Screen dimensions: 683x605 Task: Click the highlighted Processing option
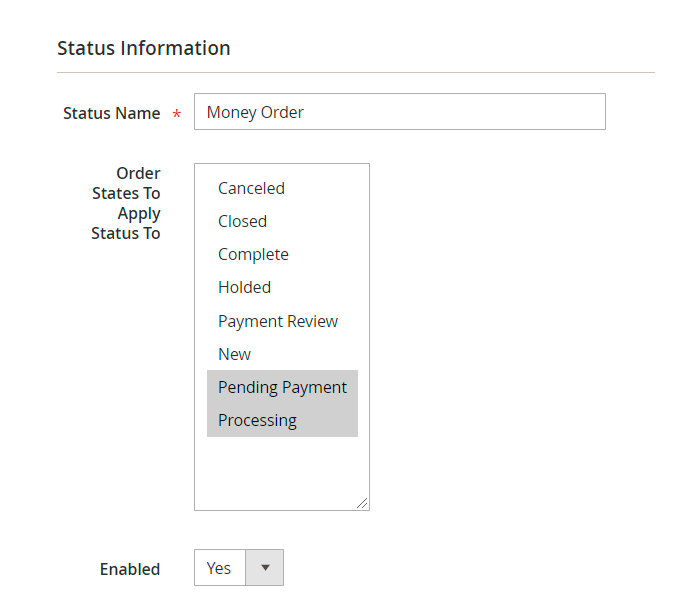pyautogui.click(x=257, y=420)
